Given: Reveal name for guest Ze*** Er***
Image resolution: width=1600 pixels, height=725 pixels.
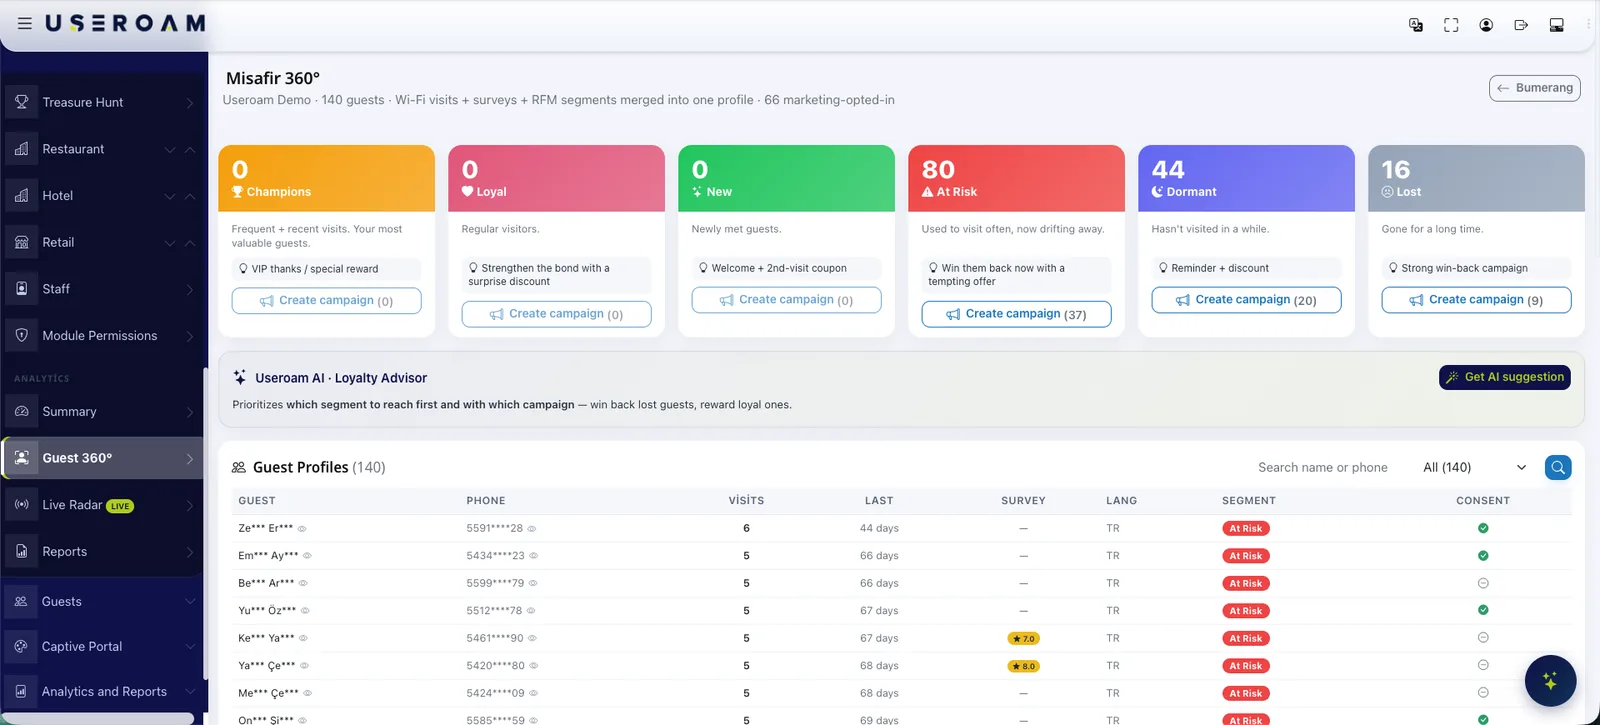Looking at the screenshot, I should point(302,528).
